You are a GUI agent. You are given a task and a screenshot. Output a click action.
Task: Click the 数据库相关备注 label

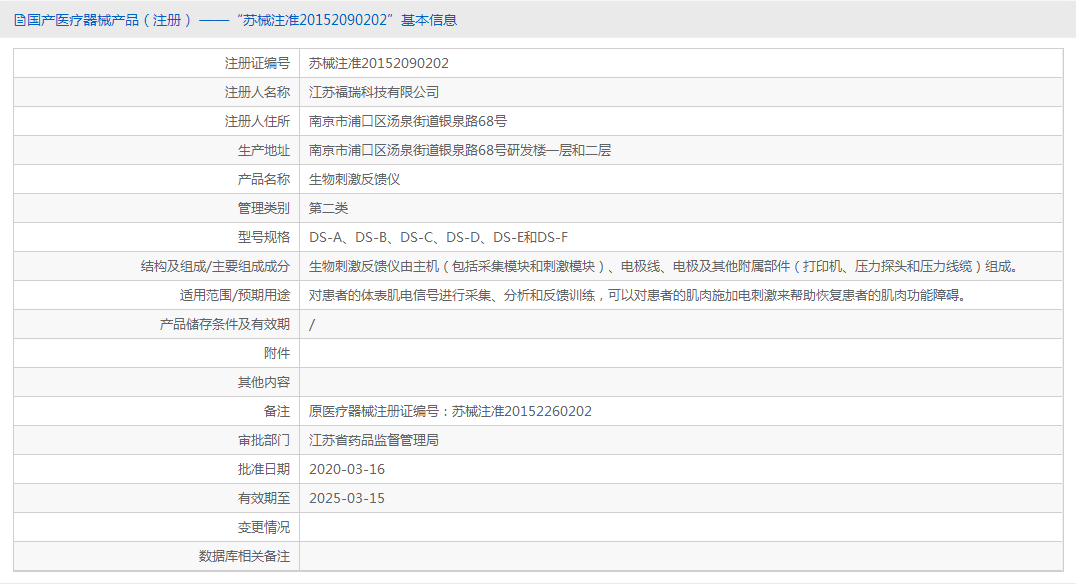(244, 556)
